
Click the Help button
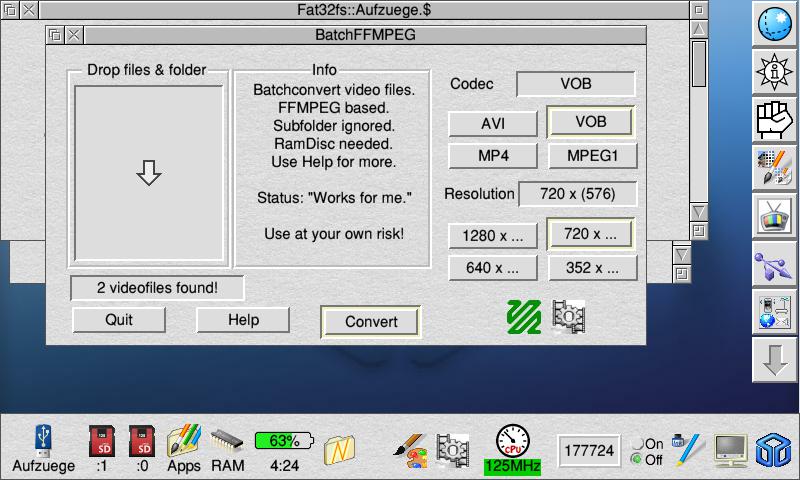click(243, 320)
